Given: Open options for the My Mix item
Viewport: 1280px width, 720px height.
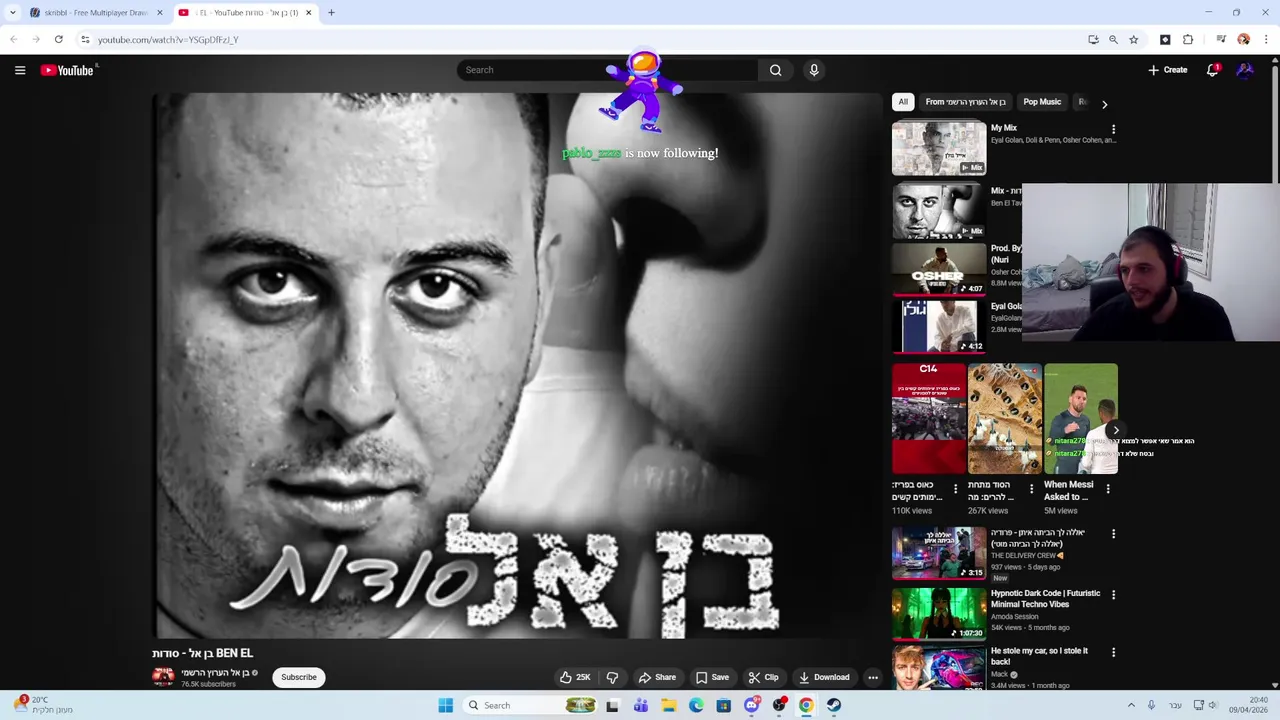Looking at the screenshot, I should [1113, 129].
